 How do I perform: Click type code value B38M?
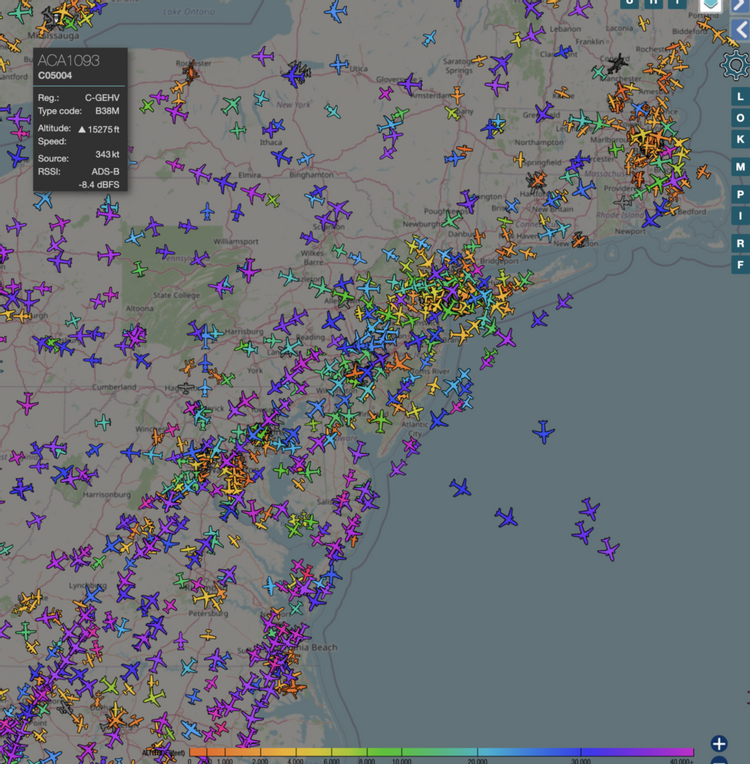tap(107, 111)
